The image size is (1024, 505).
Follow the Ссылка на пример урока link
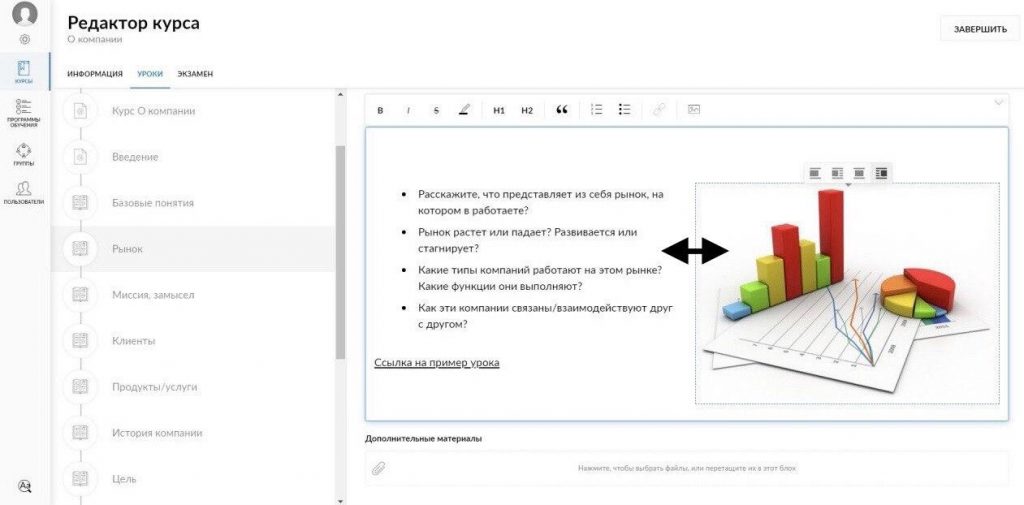pos(437,363)
